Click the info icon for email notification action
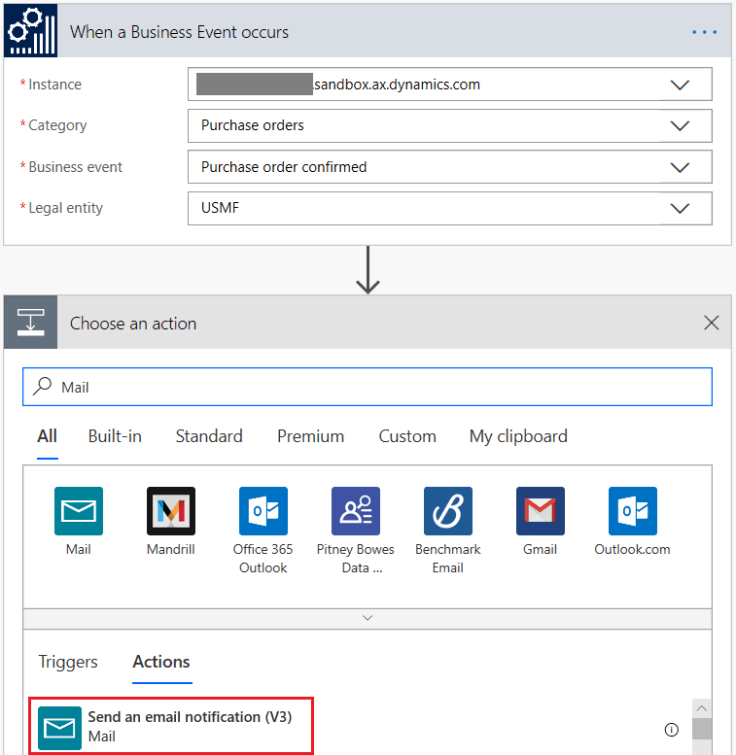Image resolution: width=736 pixels, height=755 pixels. point(671,729)
